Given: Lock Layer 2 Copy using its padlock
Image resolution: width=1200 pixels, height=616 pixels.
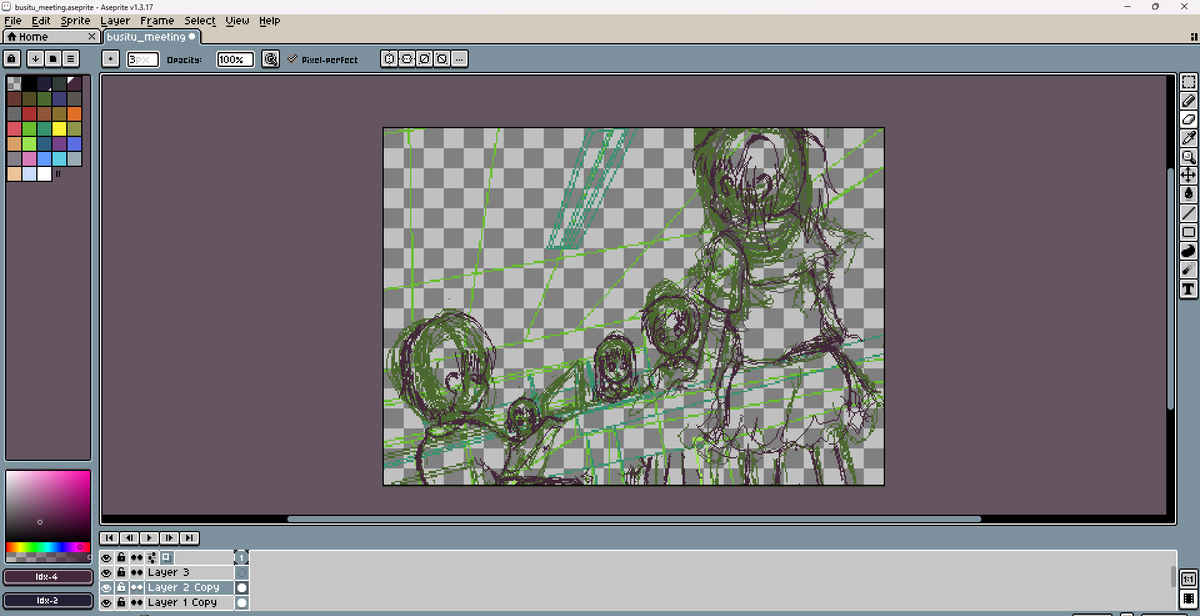Looking at the screenshot, I should [121, 588].
